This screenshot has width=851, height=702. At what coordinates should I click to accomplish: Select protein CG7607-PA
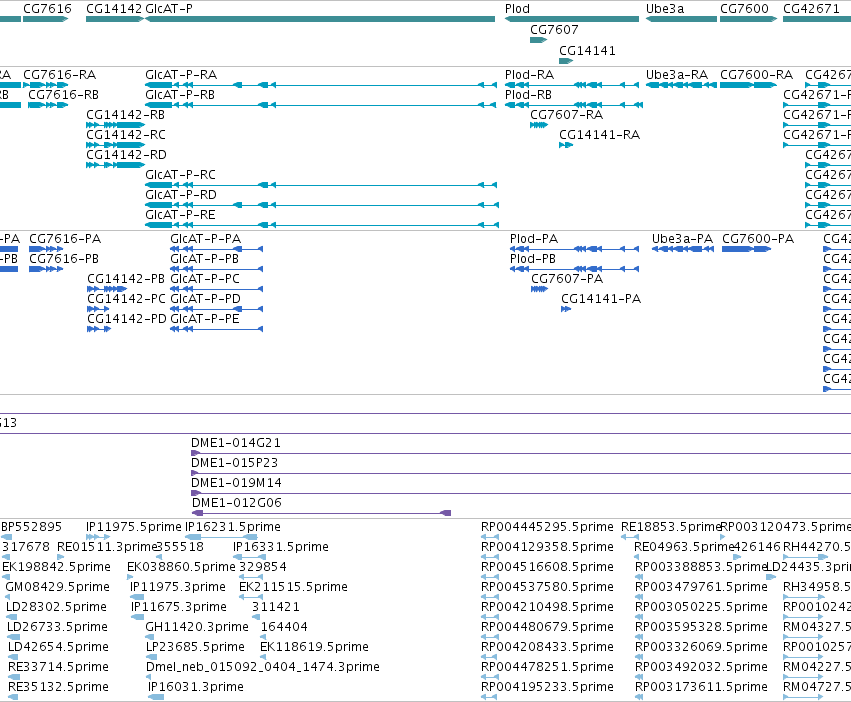(539, 289)
